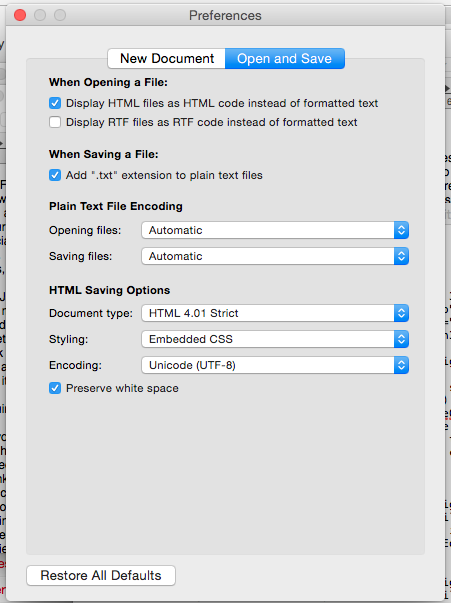451x603 pixels.
Task: Enable Display RTF files as RTF code
Action: pos(55,122)
